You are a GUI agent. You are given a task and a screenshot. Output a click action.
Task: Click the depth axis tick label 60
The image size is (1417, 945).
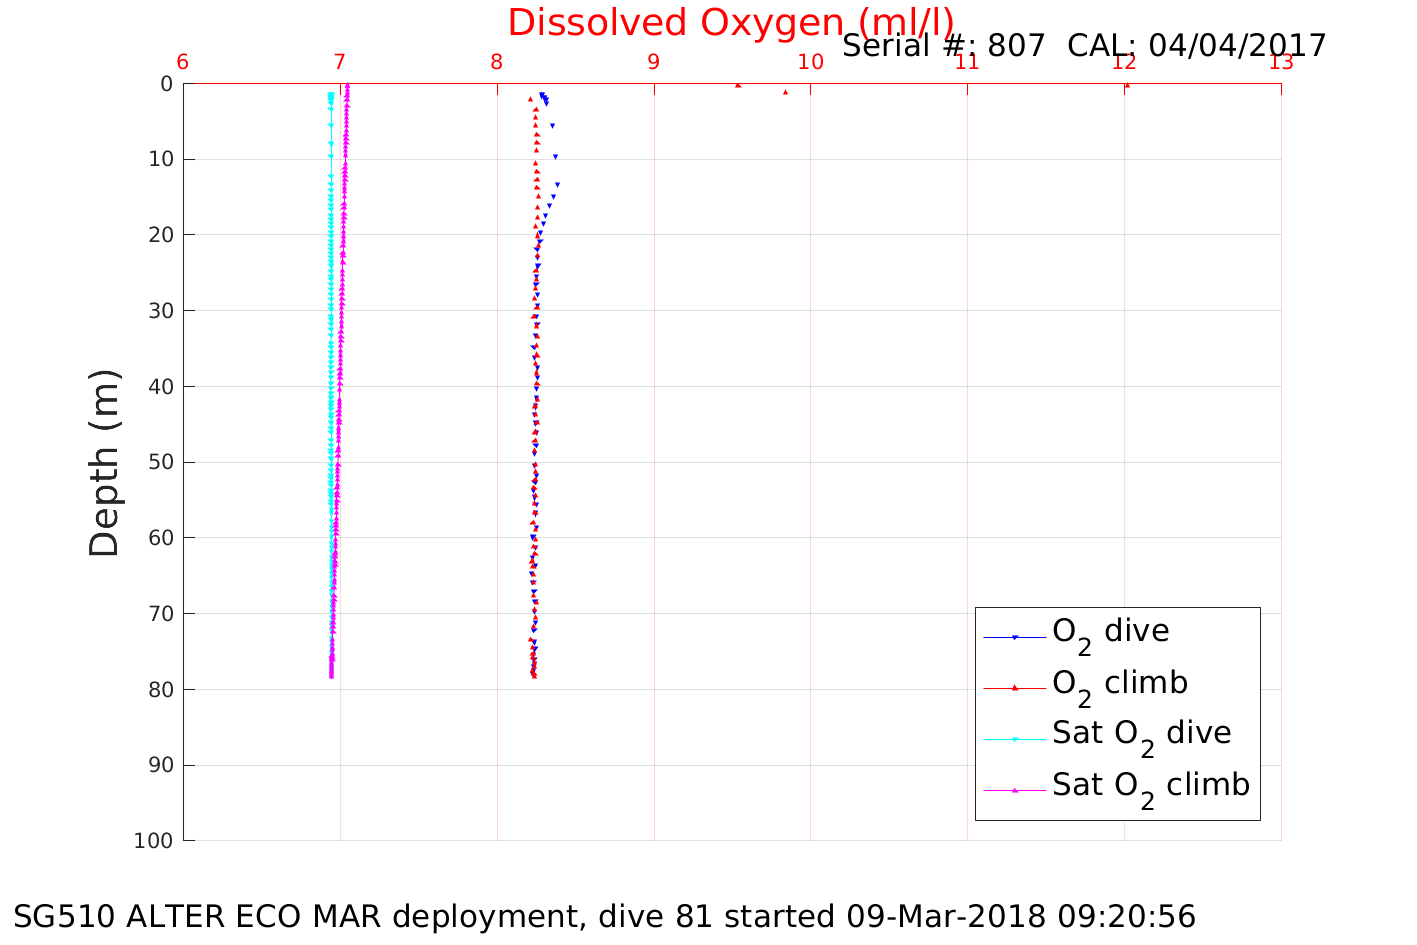(160, 538)
